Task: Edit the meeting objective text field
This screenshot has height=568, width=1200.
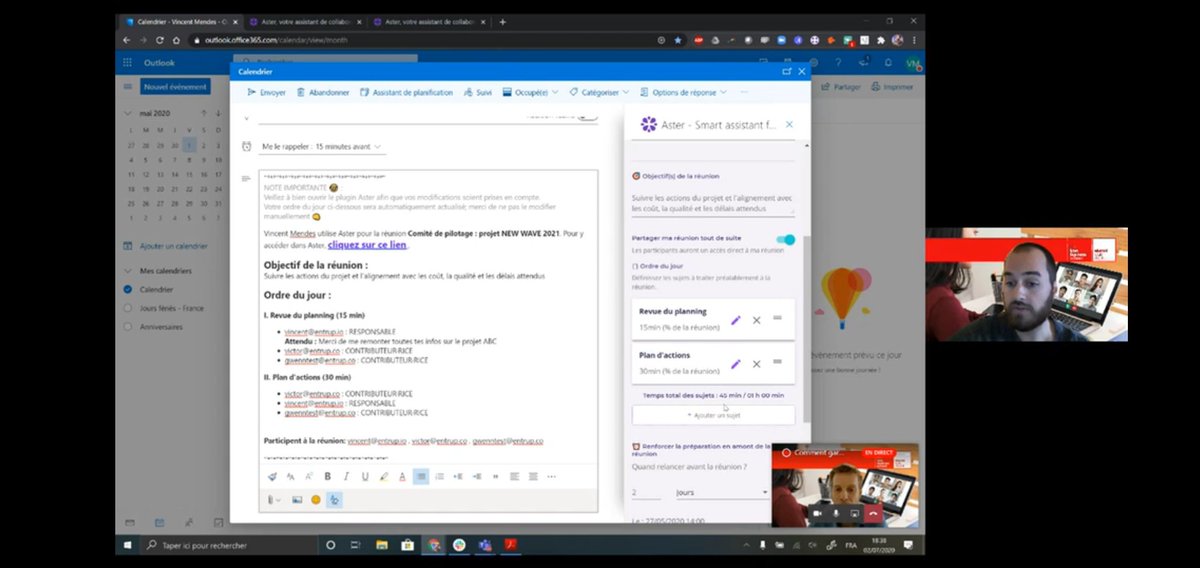Action: pos(713,204)
